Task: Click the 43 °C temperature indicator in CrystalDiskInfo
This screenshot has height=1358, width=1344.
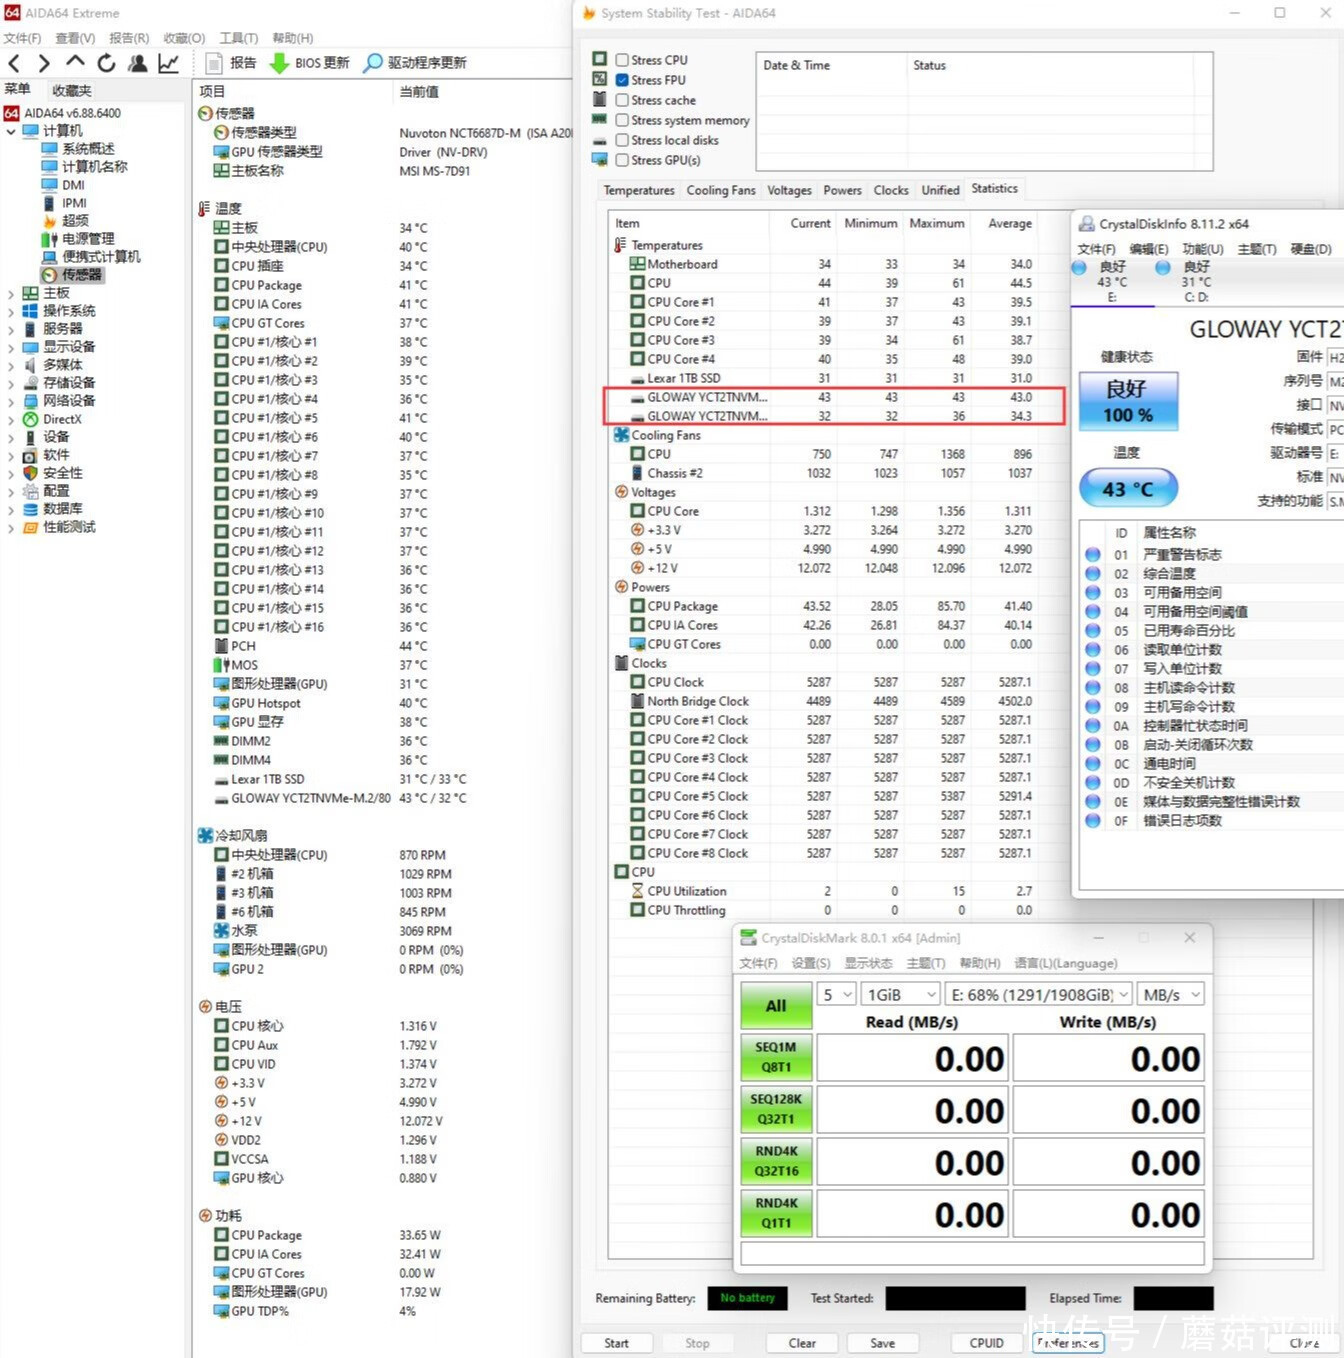Action: coord(1128,489)
